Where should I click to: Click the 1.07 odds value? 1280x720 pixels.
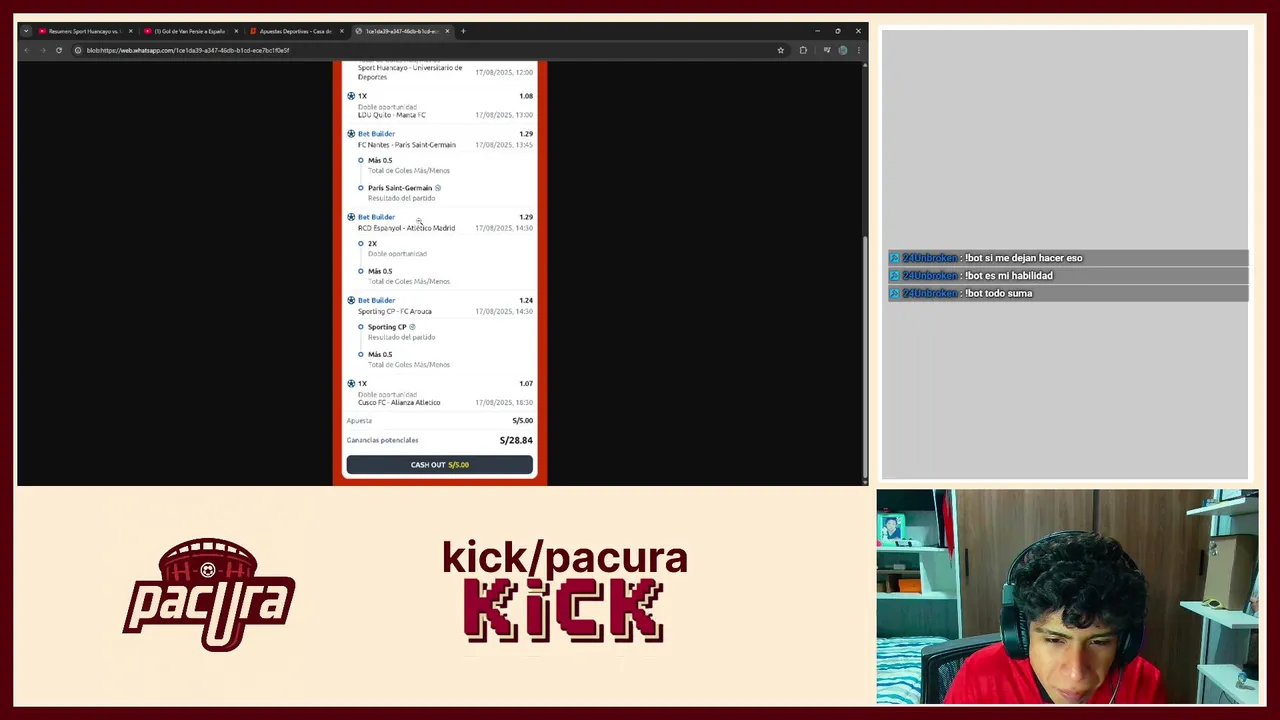[526, 383]
